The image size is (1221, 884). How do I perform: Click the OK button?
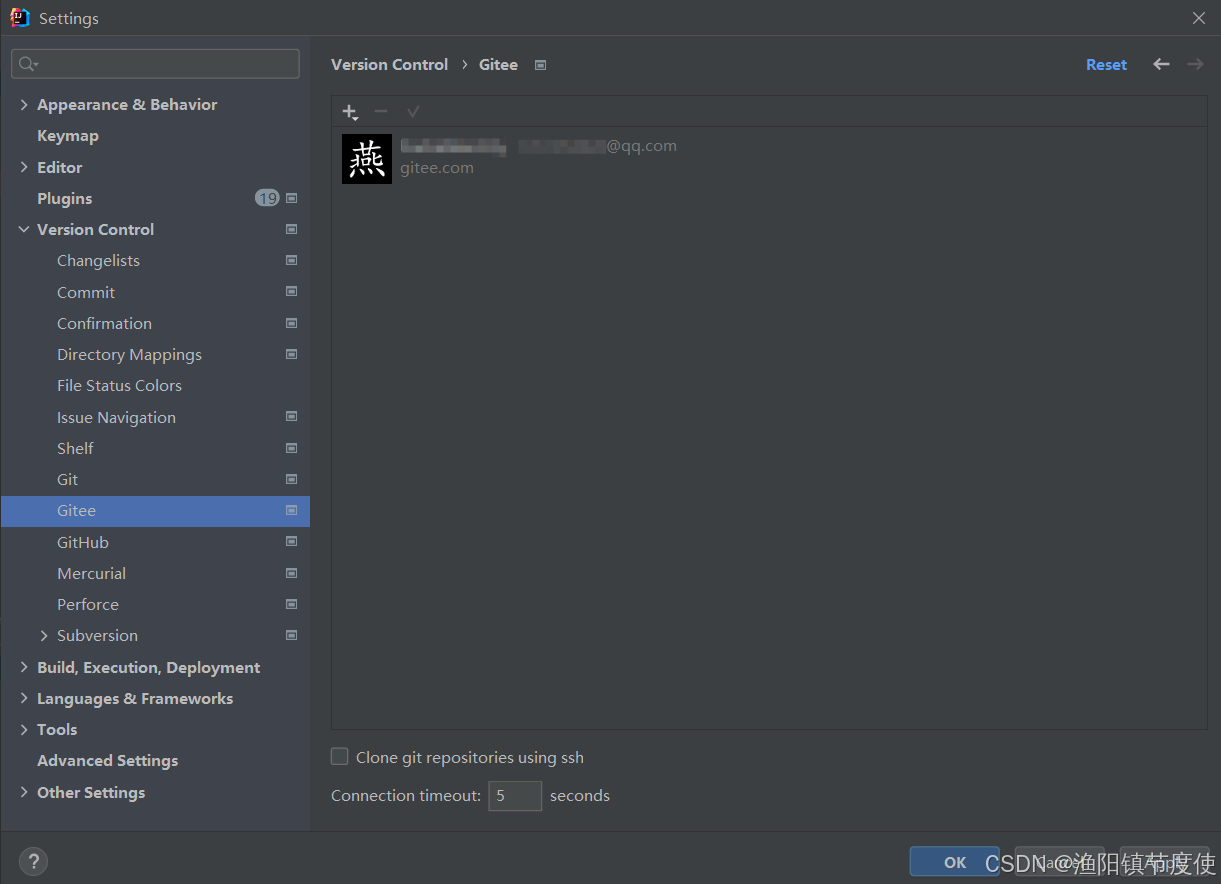(954, 862)
